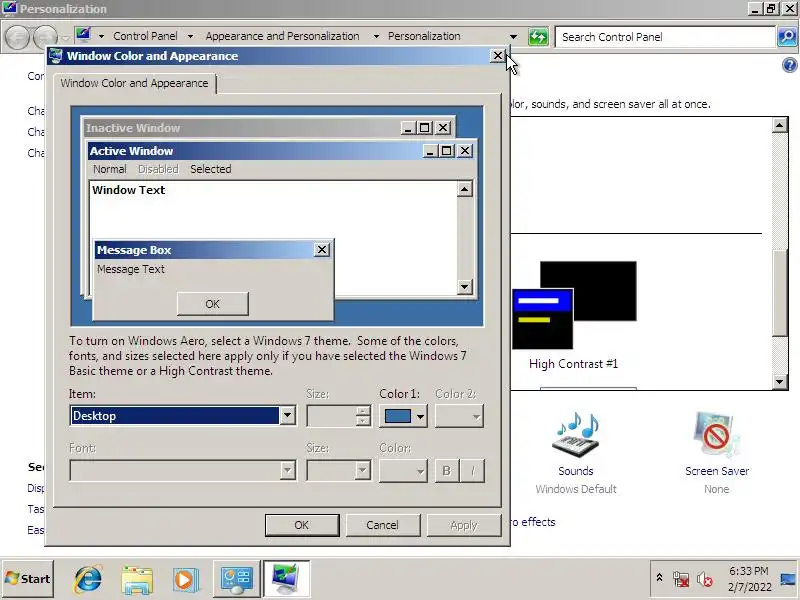The width and height of the screenshot is (800, 600).
Task: Close the Window Color and Appearance dialog
Action: click(497, 56)
